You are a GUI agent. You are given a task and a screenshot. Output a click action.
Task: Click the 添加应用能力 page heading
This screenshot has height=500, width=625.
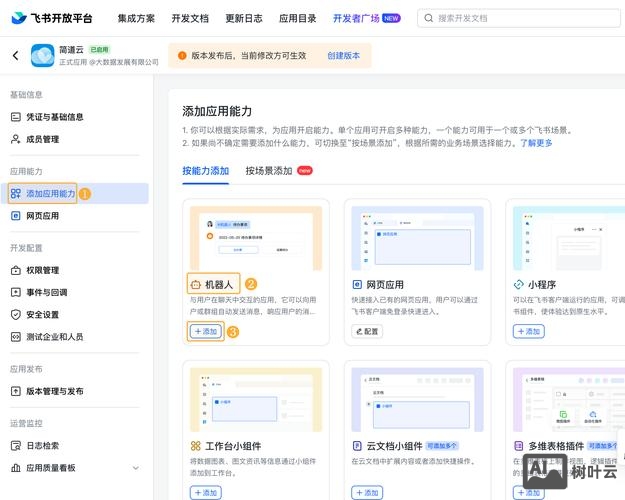tap(217, 111)
